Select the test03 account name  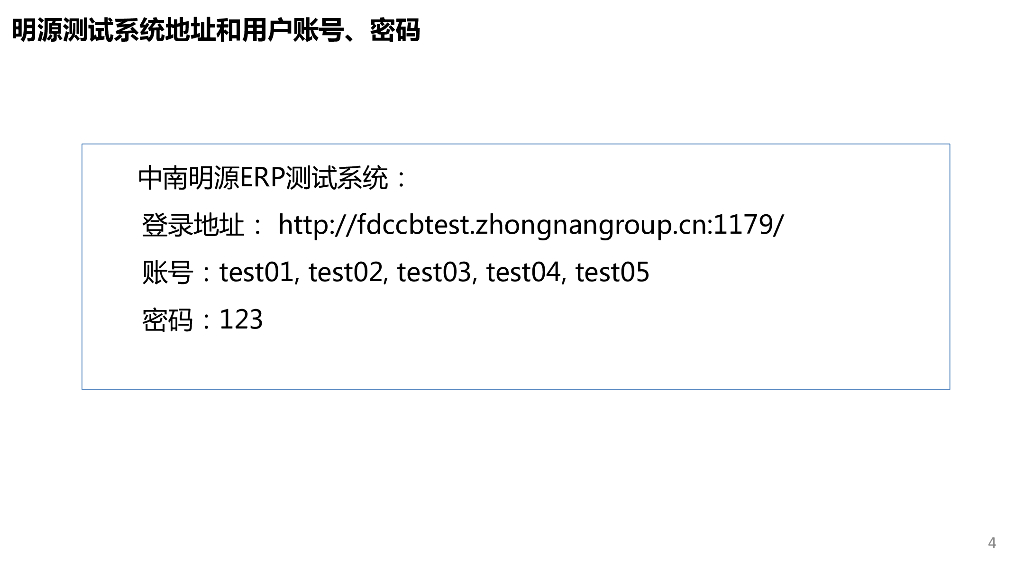pos(435,272)
